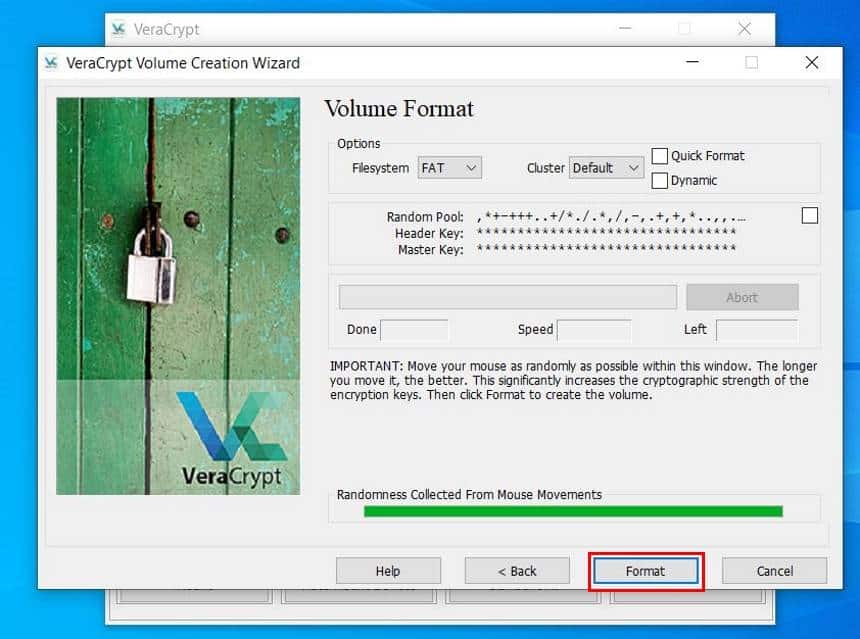Click the "Randomness Collected From Mouse Movements" label
The width and height of the screenshot is (860, 639).
tap(469, 495)
